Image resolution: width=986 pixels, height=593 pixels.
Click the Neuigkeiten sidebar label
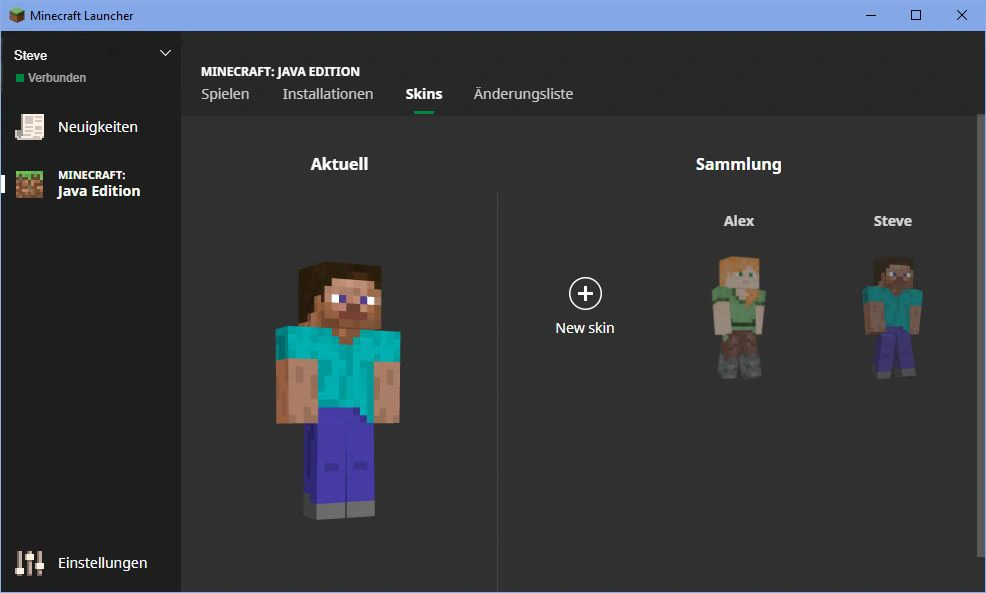(x=97, y=127)
